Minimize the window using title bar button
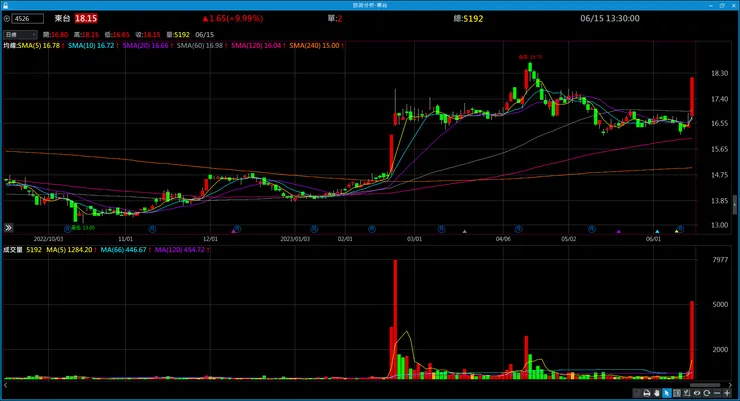Viewport: 740px width, 401px height. 711,5
